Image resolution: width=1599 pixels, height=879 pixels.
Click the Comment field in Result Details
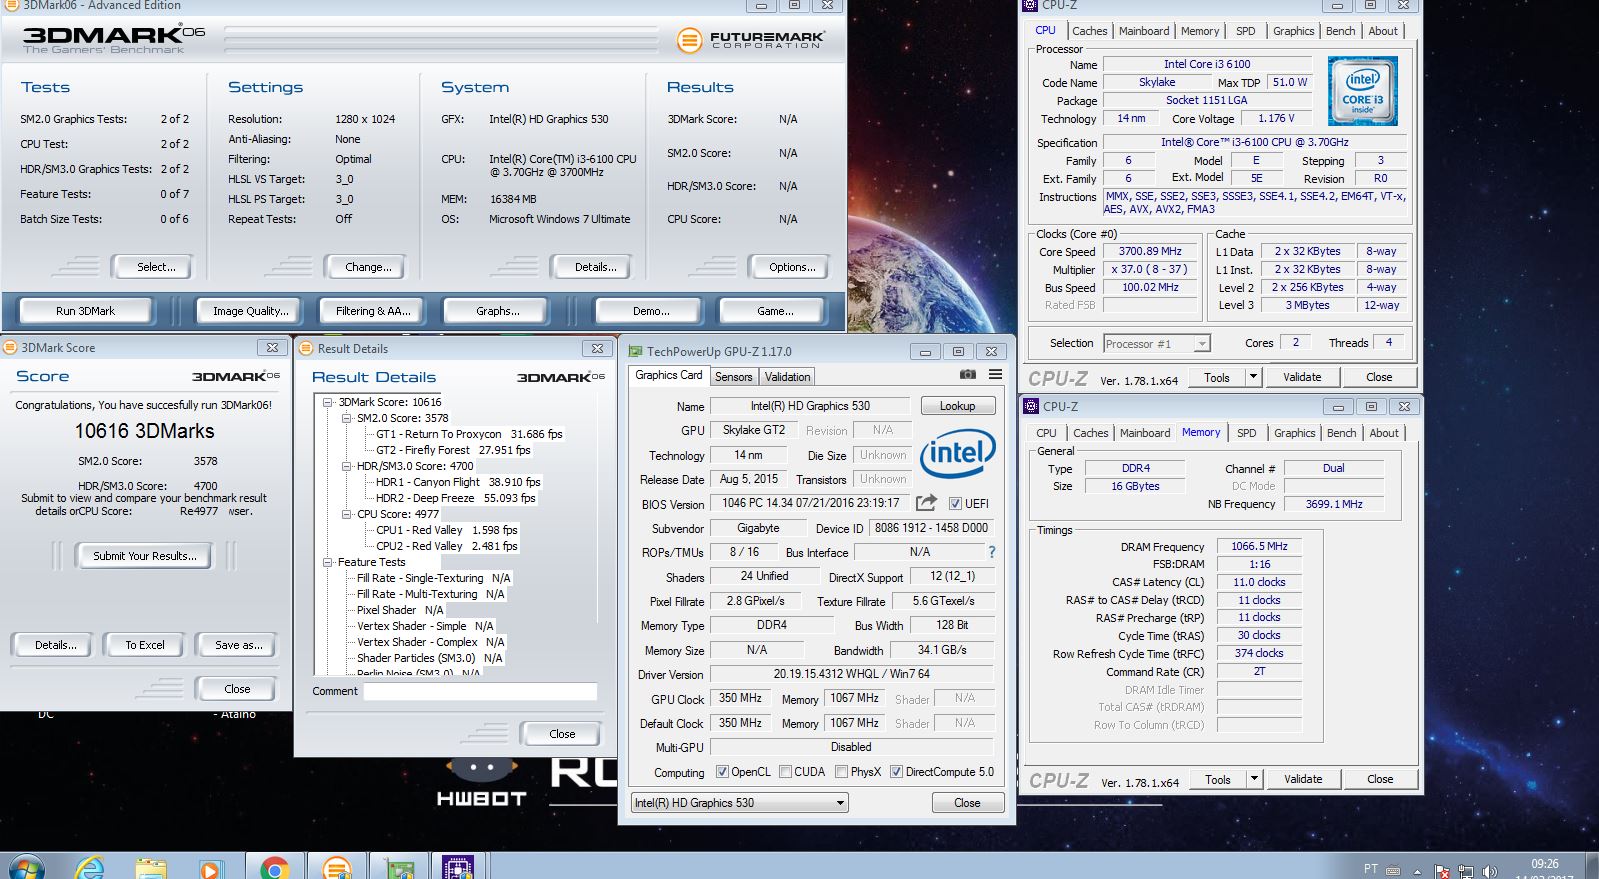pyautogui.click(x=480, y=691)
